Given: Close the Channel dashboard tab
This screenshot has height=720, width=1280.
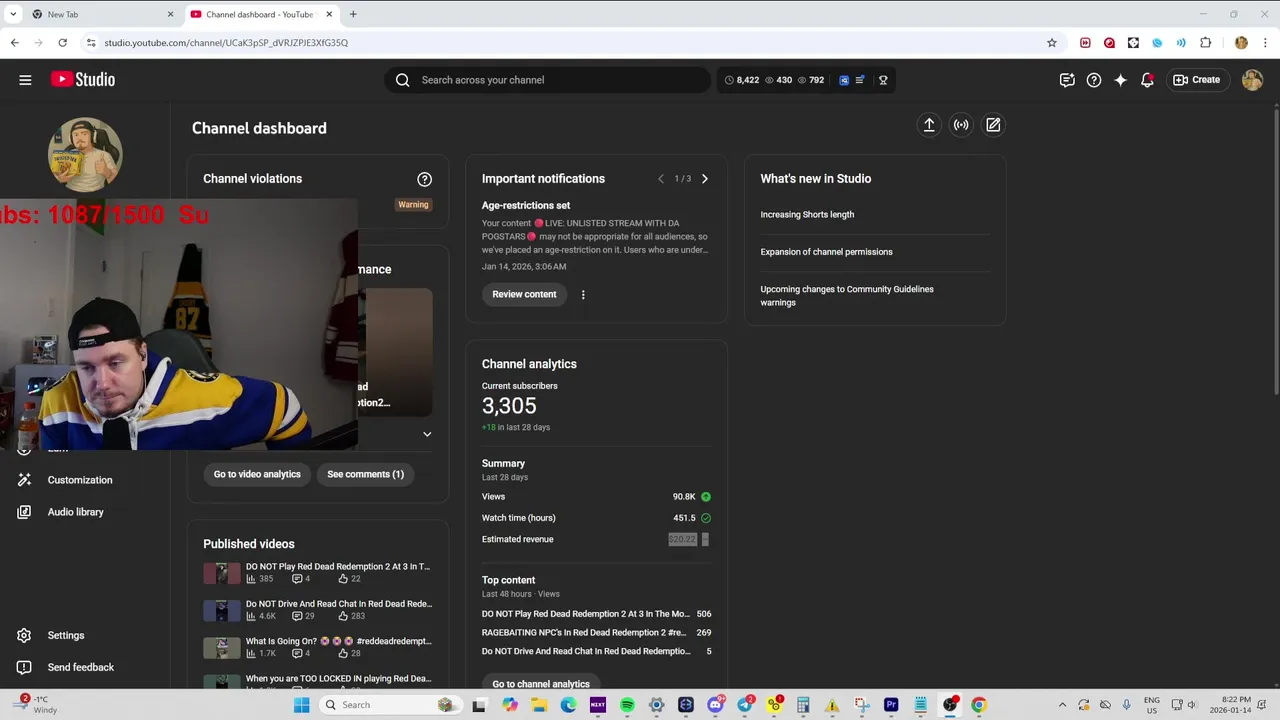Looking at the screenshot, I should pyautogui.click(x=329, y=14).
